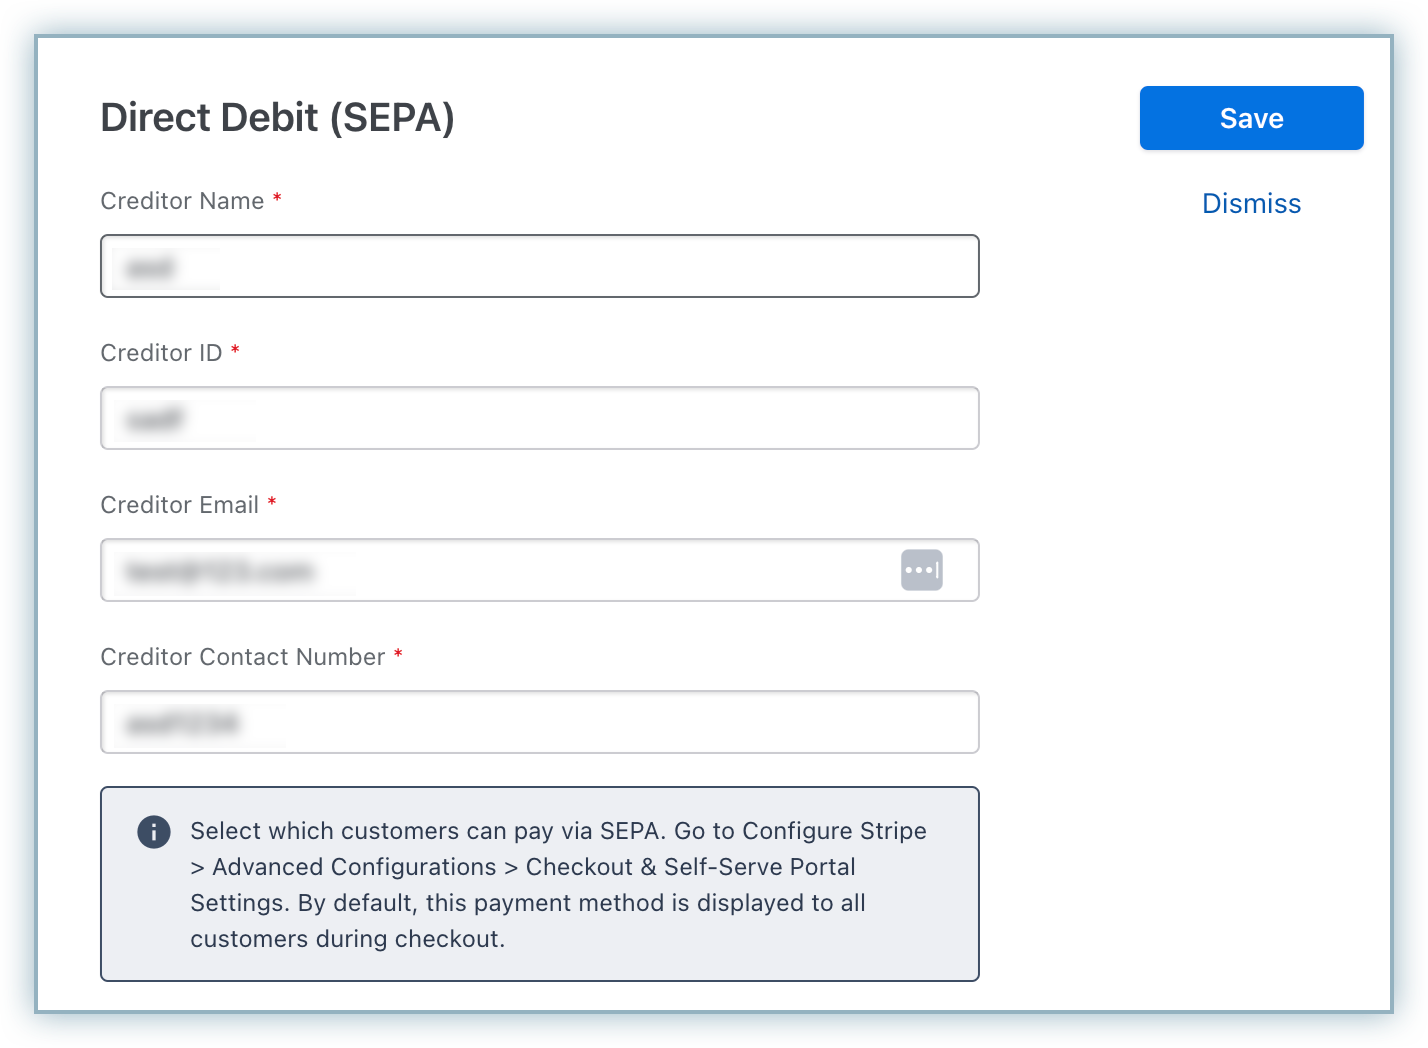Click the required asterisk next to Creditor ID

[236, 351]
